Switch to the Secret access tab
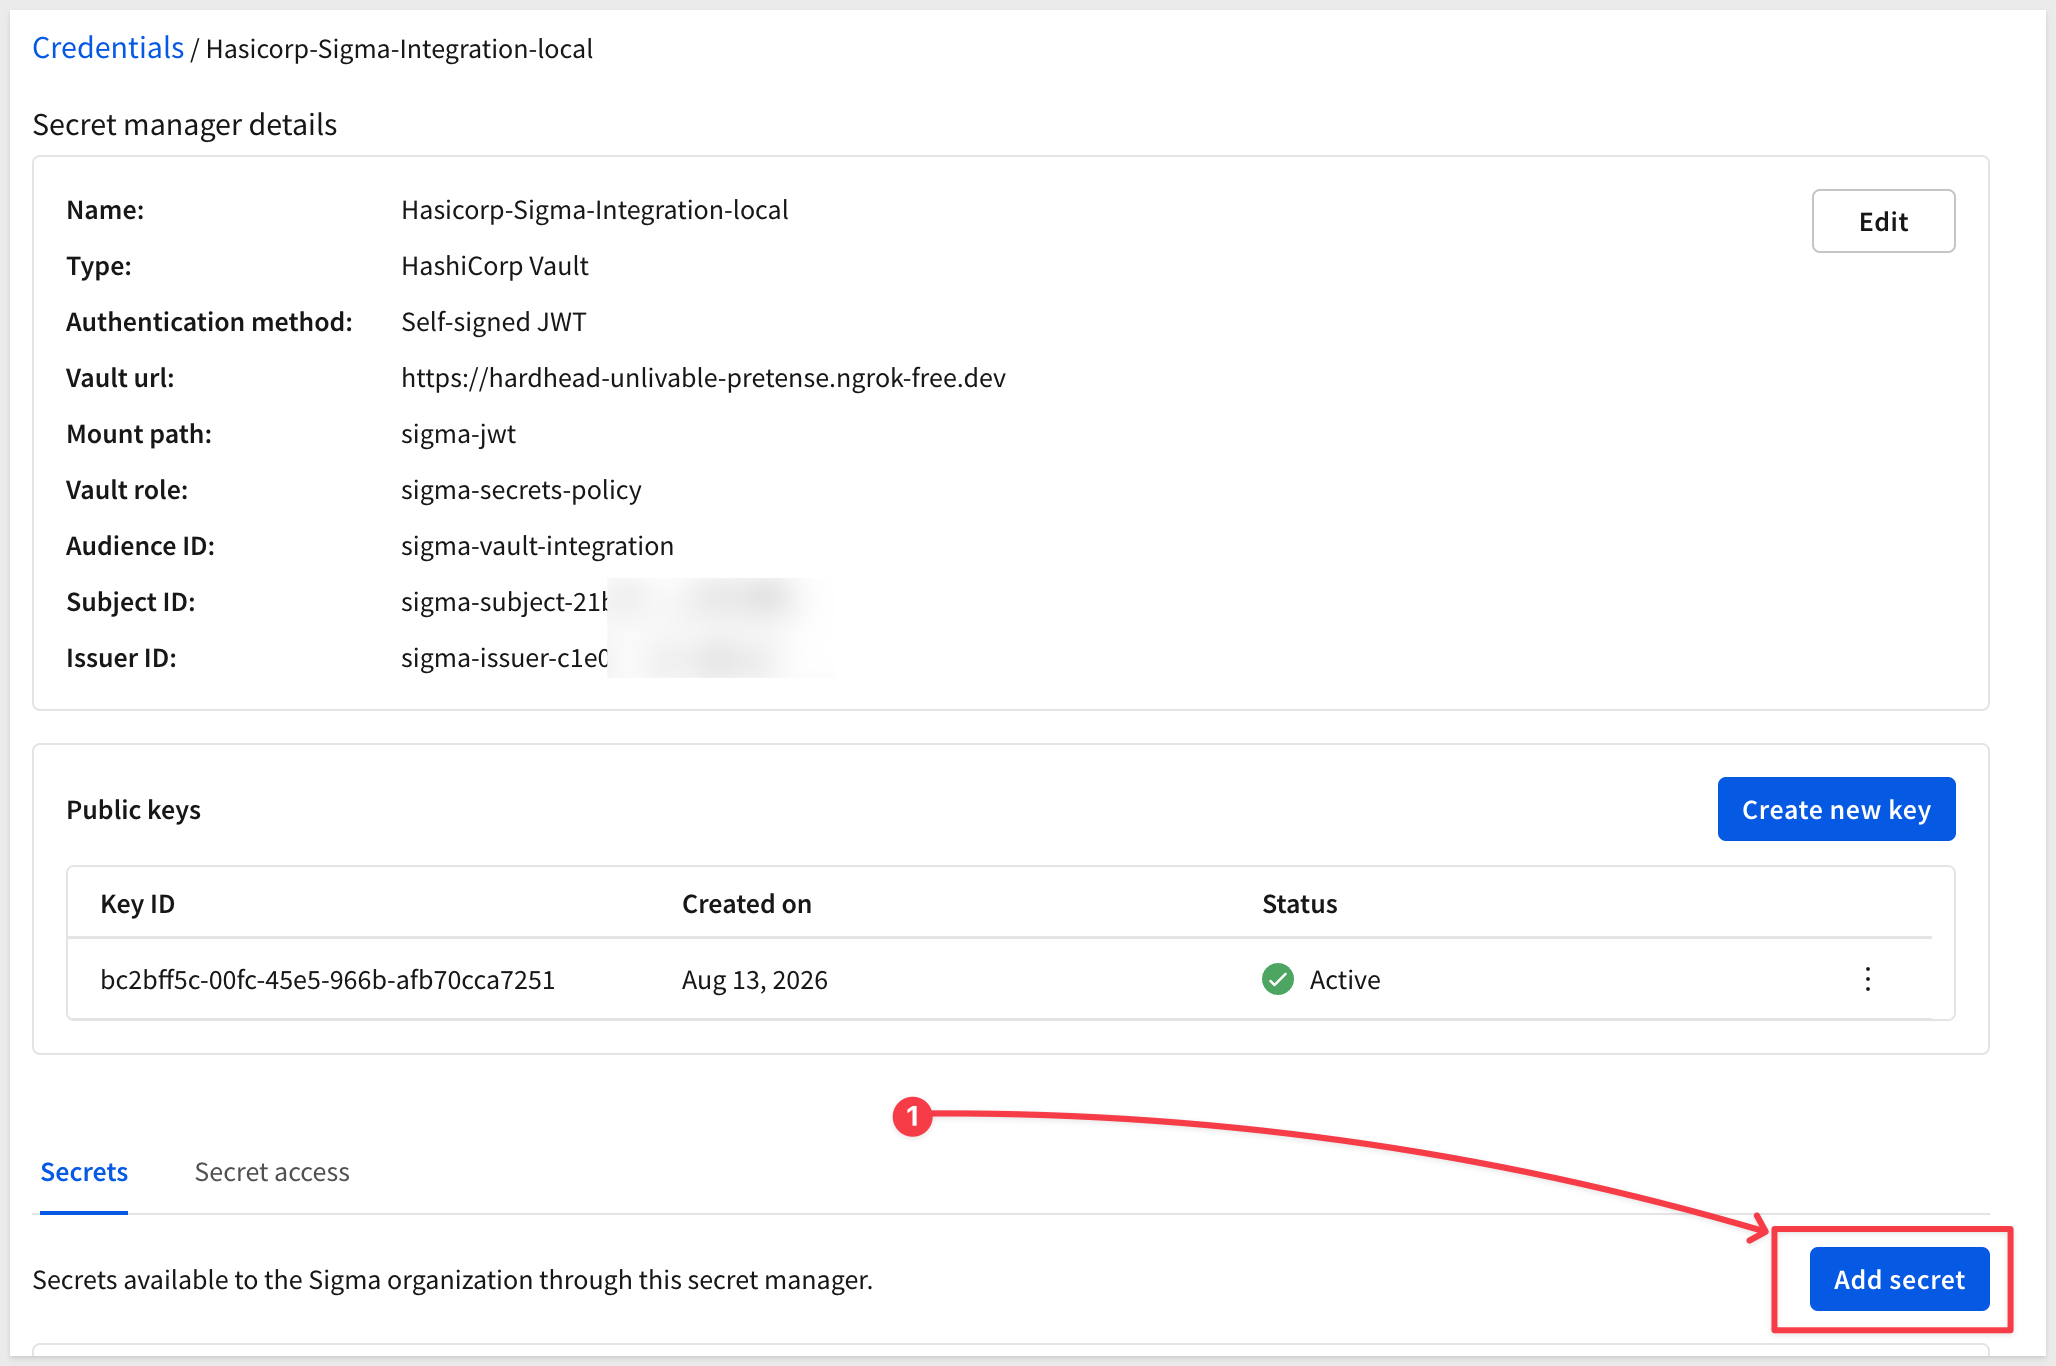Image resolution: width=2056 pixels, height=1366 pixels. click(272, 1171)
